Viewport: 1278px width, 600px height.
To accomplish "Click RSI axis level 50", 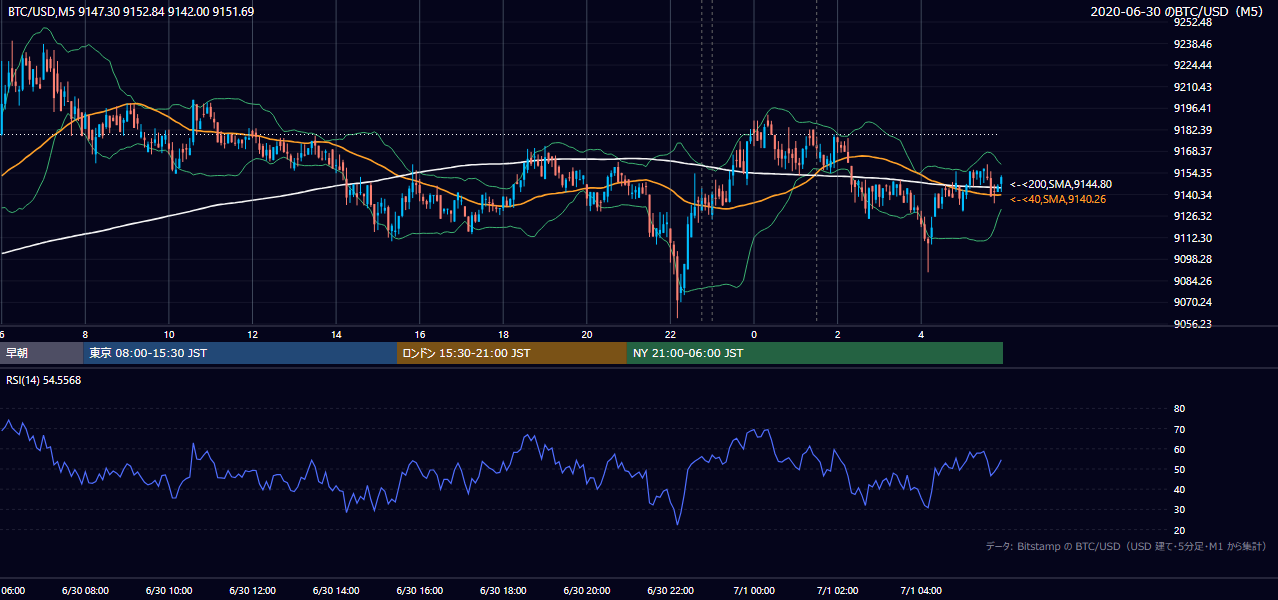I will [1180, 469].
